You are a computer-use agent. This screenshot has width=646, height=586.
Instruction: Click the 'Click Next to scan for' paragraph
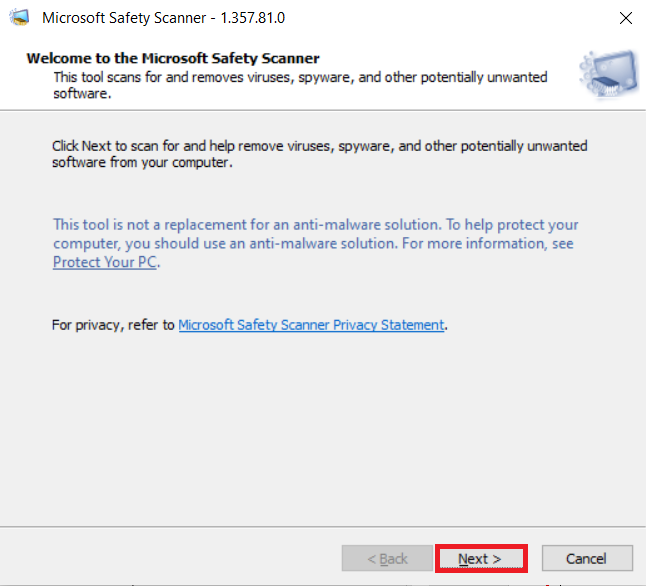click(320, 154)
